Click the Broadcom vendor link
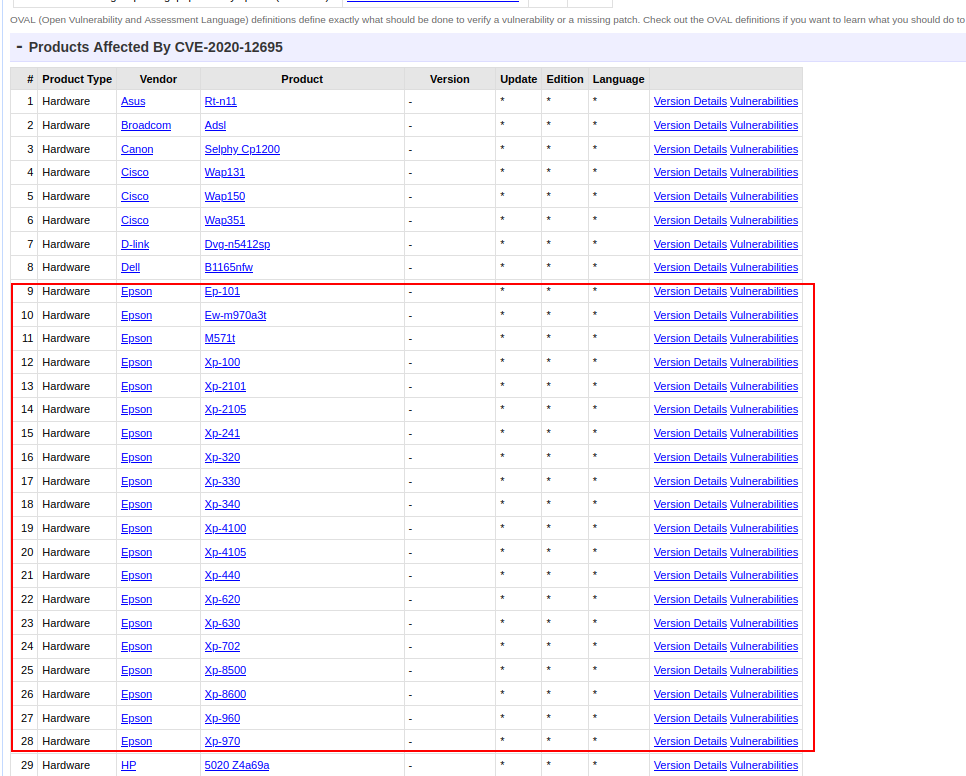 146,126
